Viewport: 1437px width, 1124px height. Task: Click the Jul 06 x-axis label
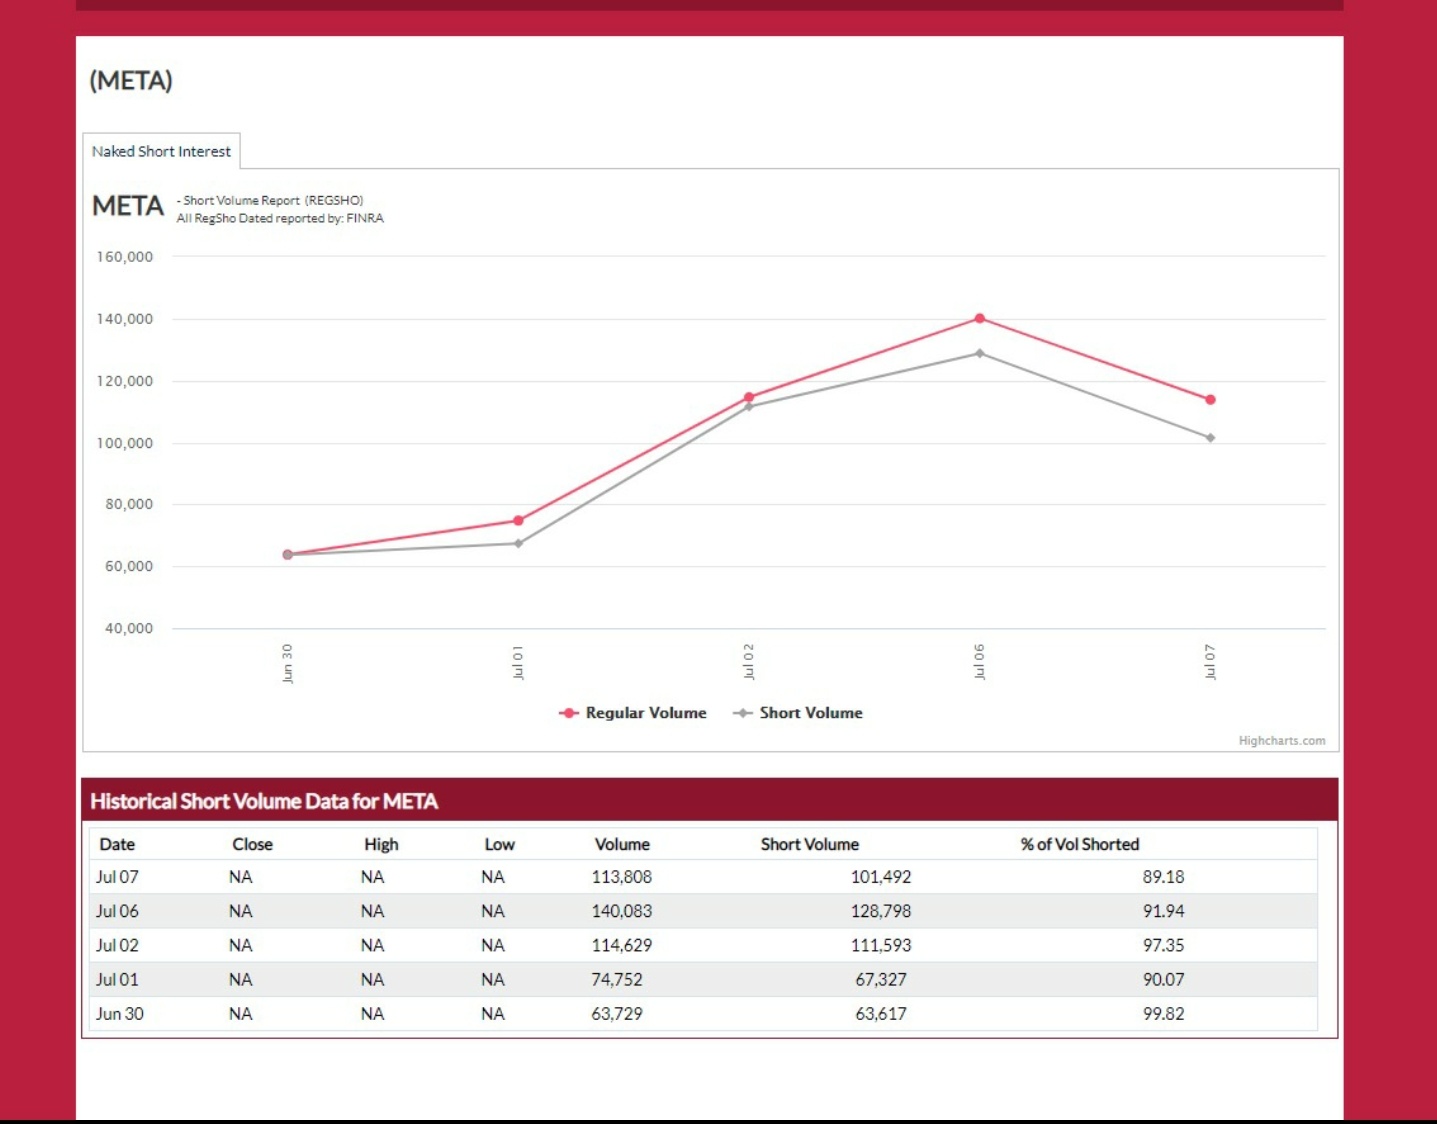(x=979, y=662)
